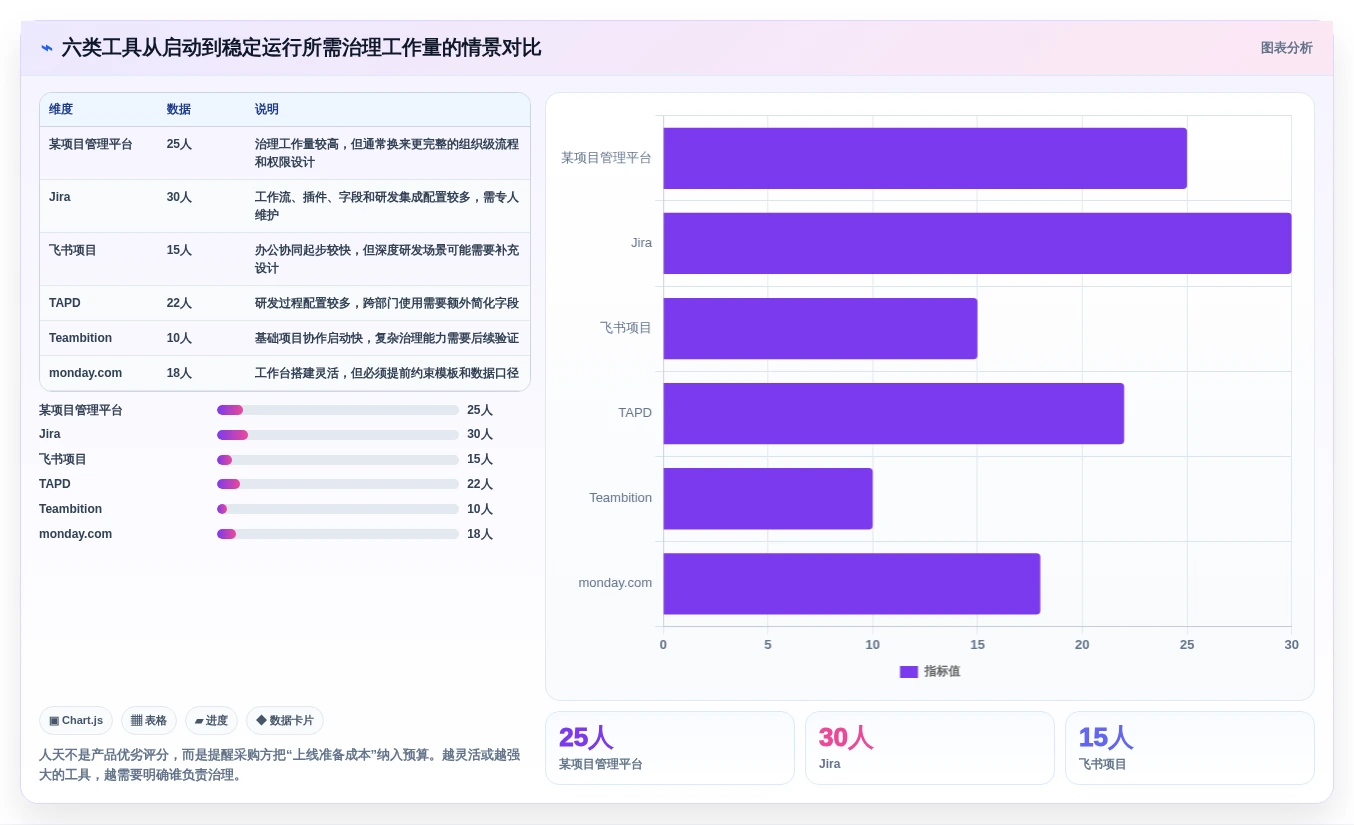Open the 25人 某项目管理平台 data card
This screenshot has height=825, width=1354.
coord(670,748)
